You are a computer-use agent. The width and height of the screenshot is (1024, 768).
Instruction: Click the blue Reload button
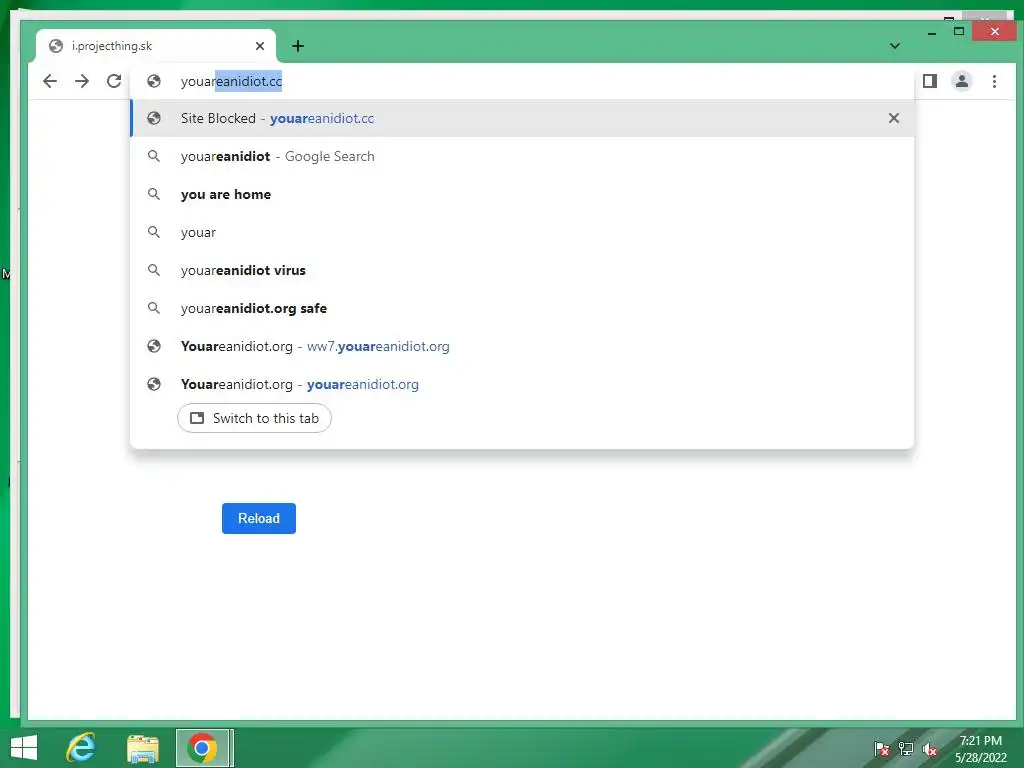pos(259,518)
